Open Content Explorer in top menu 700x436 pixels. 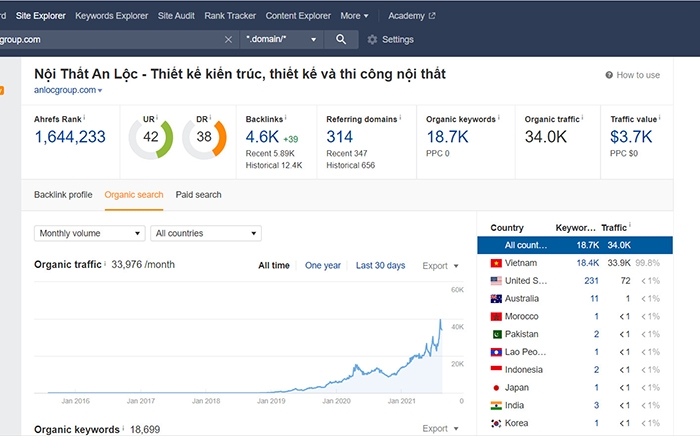(x=298, y=16)
